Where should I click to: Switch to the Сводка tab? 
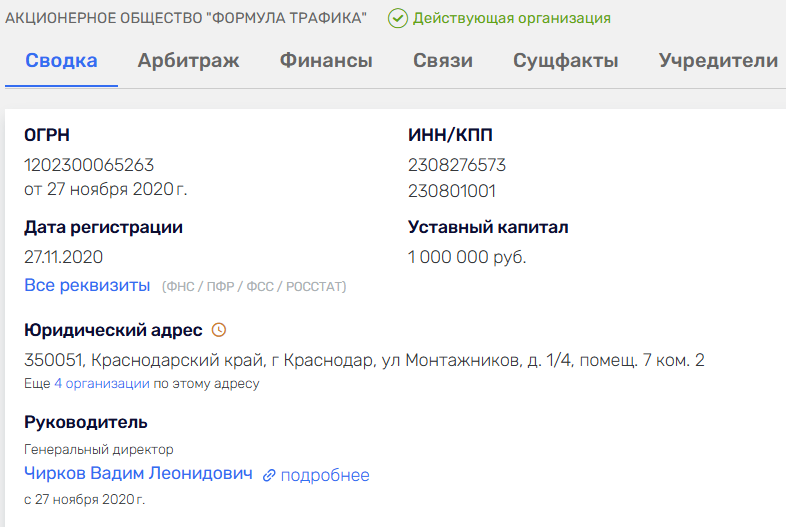pos(61,61)
